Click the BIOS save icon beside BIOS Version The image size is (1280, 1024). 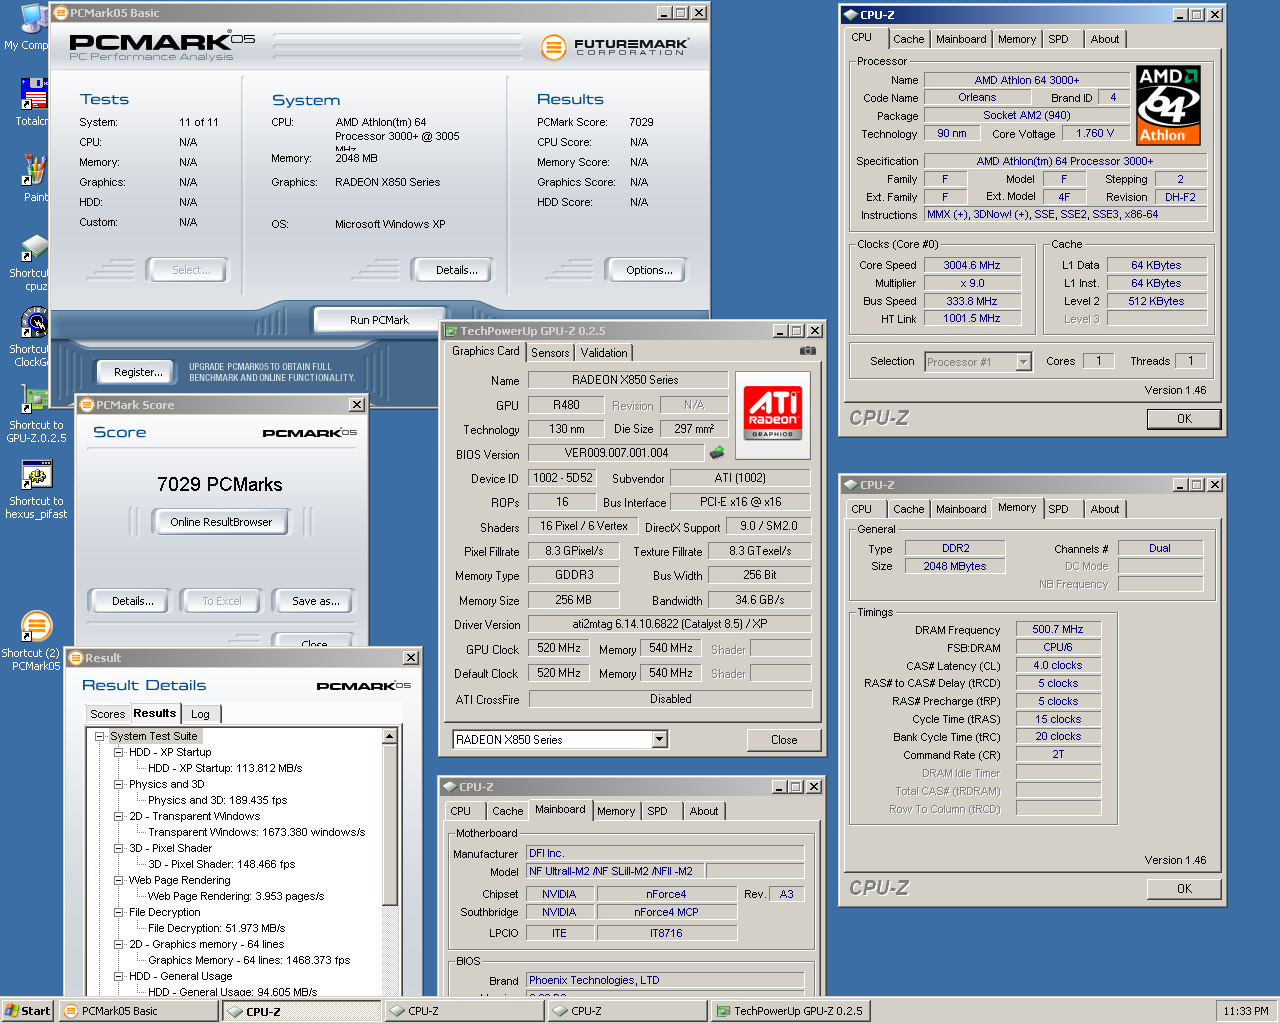click(716, 453)
